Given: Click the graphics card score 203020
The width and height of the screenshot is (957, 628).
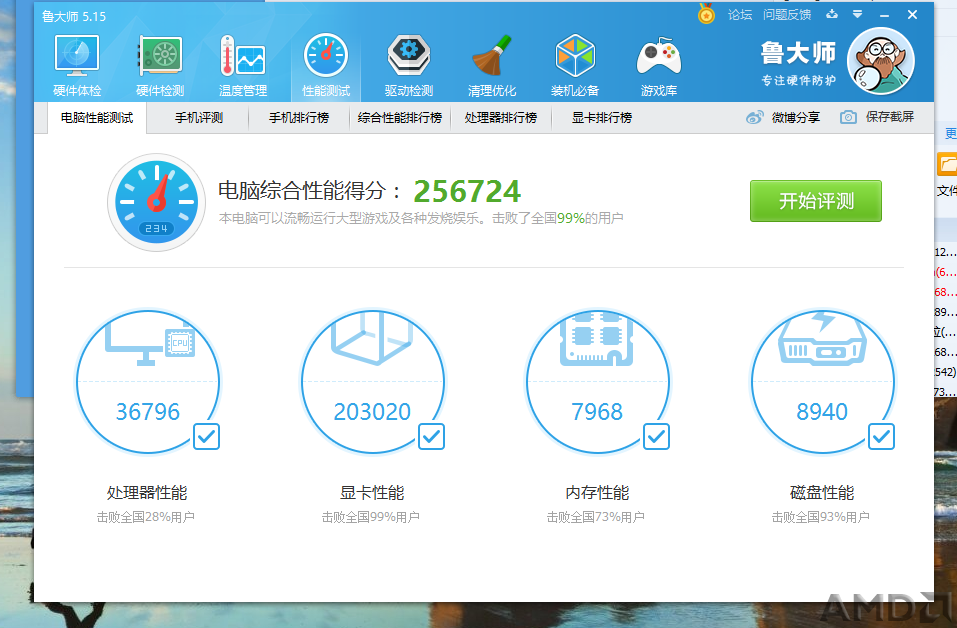Looking at the screenshot, I should 372,412.
